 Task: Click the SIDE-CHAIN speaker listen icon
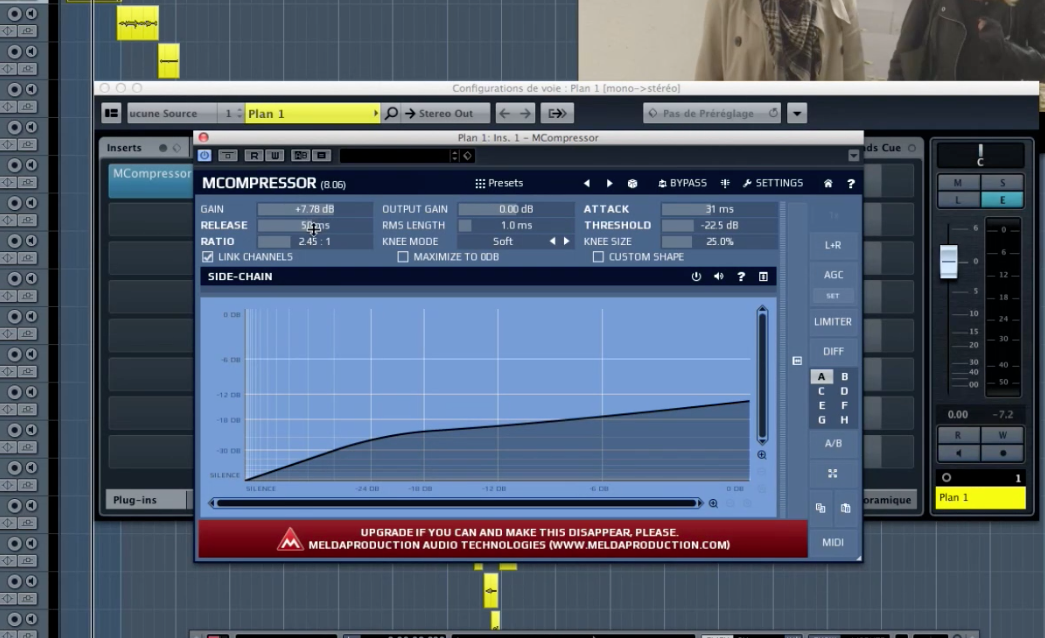click(718, 276)
